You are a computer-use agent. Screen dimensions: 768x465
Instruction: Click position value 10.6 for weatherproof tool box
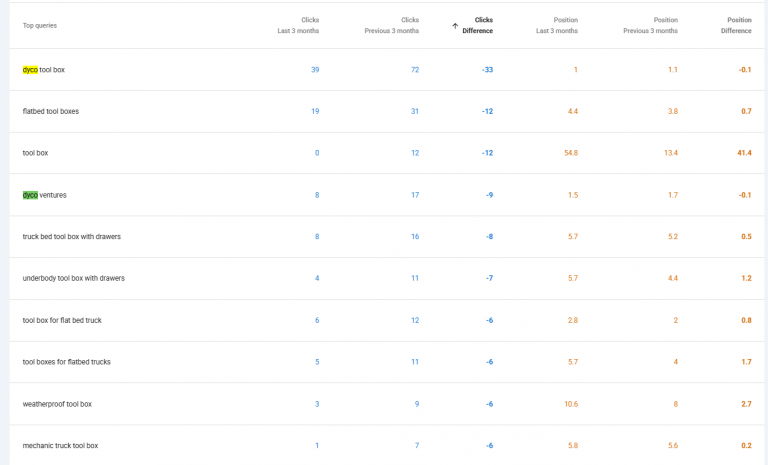tap(571, 404)
